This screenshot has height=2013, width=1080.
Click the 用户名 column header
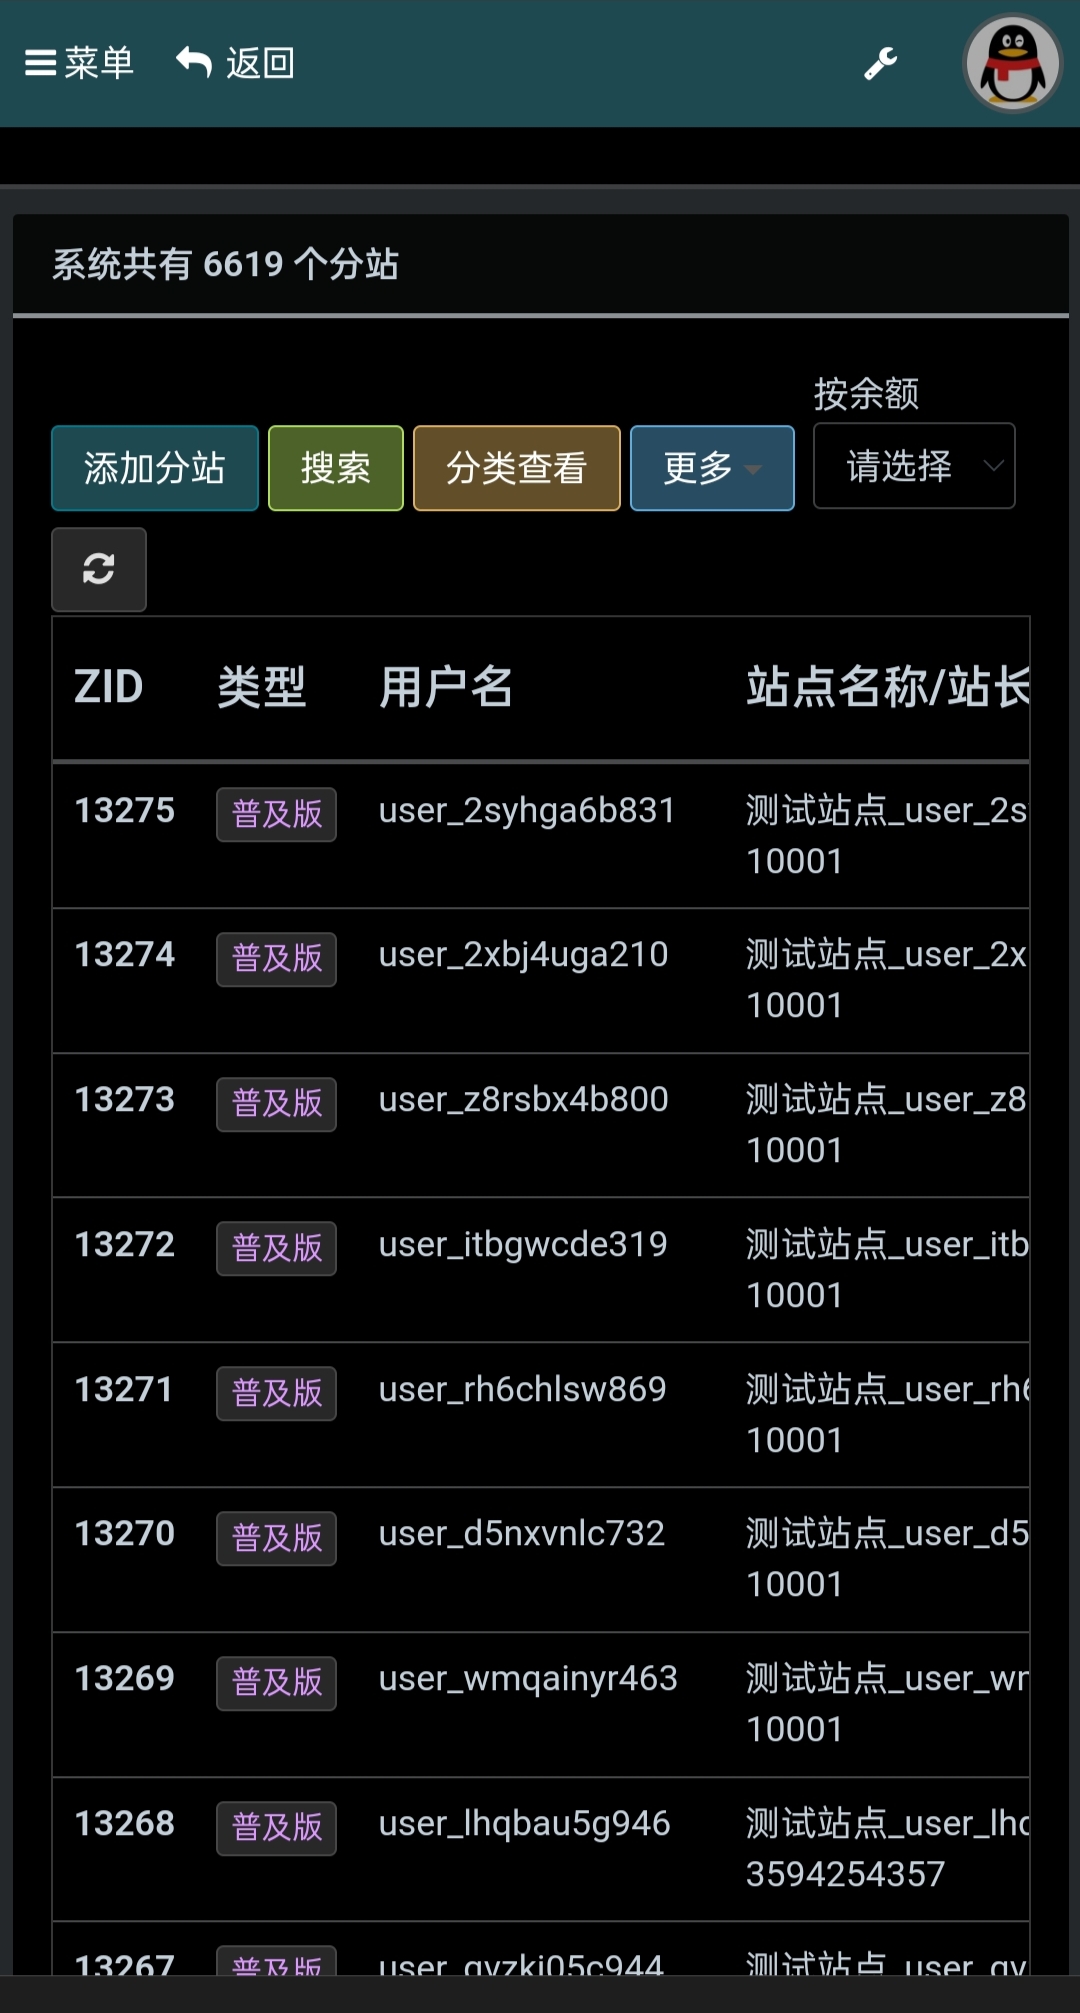point(446,688)
